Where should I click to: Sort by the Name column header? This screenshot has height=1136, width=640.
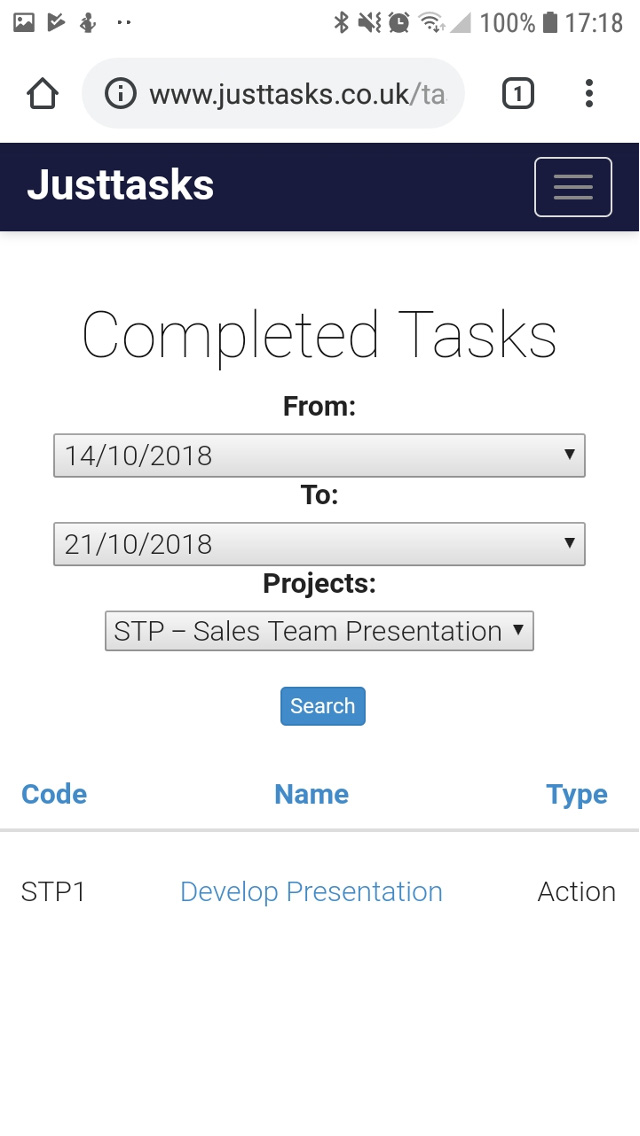pos(312,794)
